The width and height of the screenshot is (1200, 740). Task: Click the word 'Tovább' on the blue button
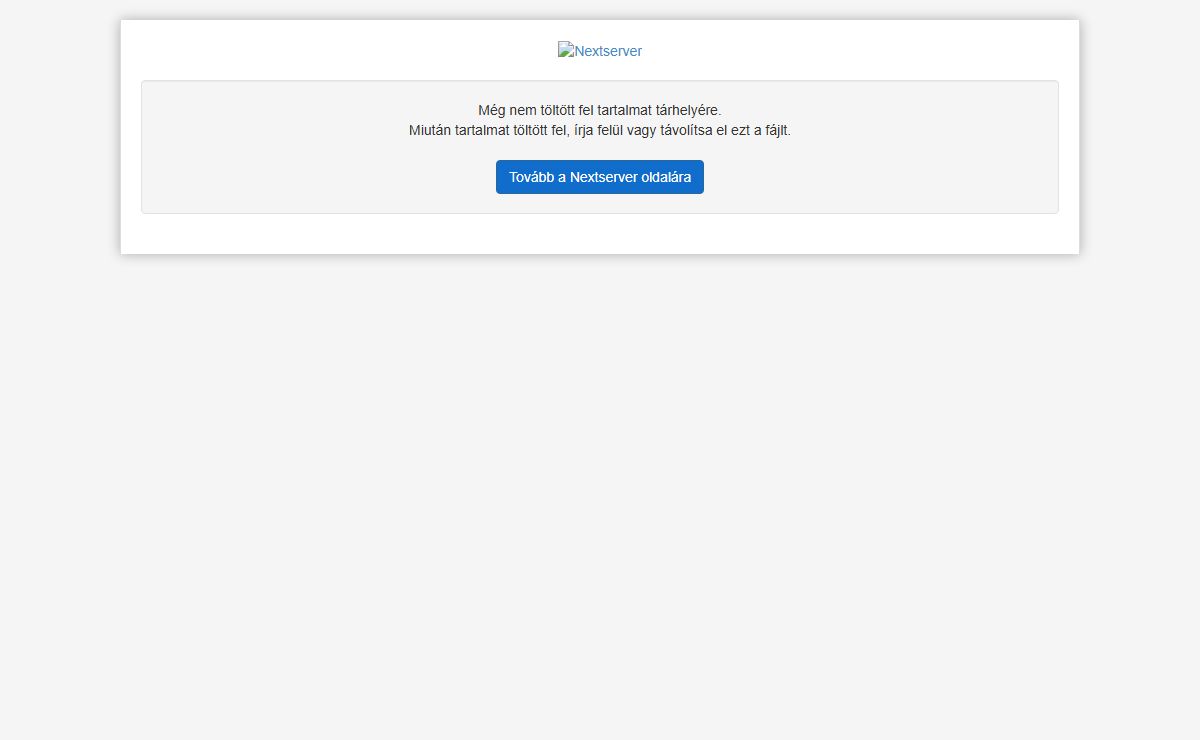pos(531,177)
